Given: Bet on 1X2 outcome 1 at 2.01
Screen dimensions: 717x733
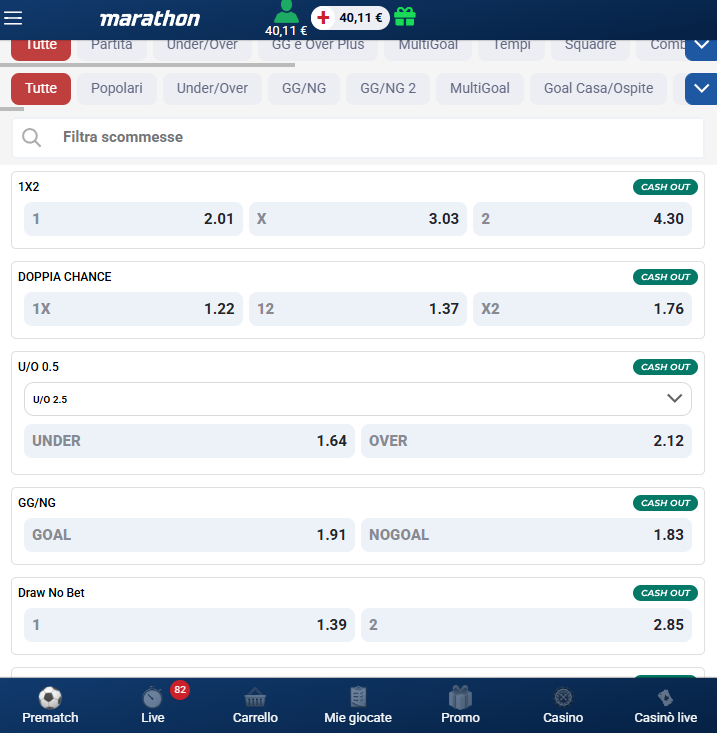Looking at the screenshot, I should tap(133, 219).
